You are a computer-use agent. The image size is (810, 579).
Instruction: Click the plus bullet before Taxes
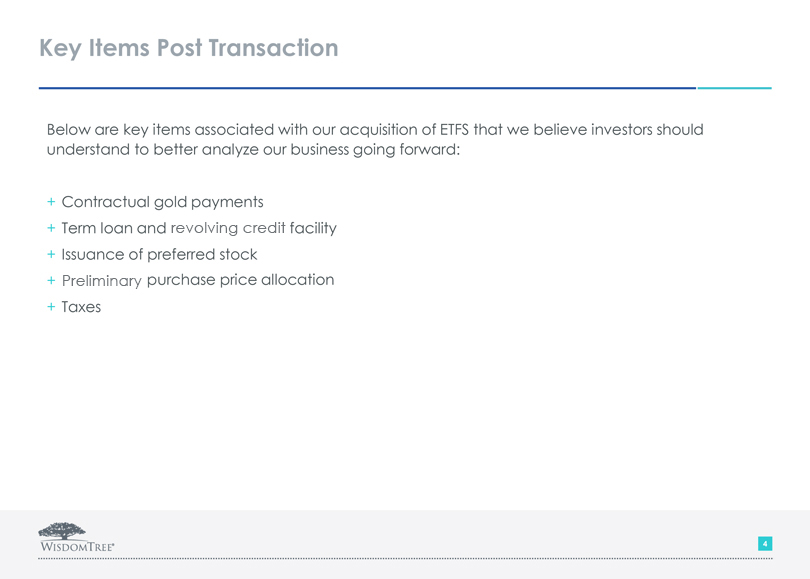52,307
